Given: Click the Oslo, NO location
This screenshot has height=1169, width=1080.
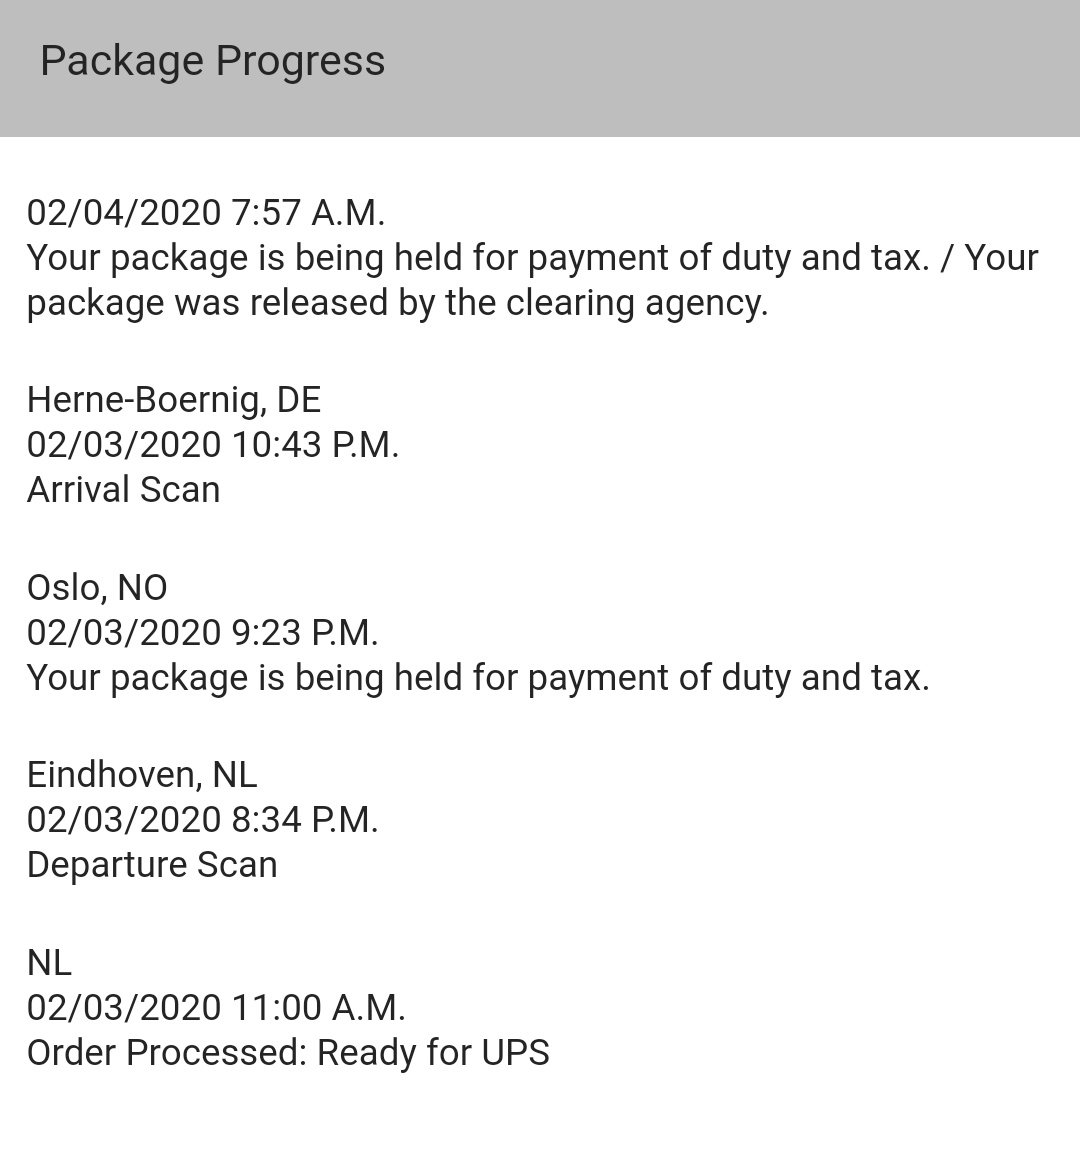Looking at the screenshot, I should click(x=97, y=587).
